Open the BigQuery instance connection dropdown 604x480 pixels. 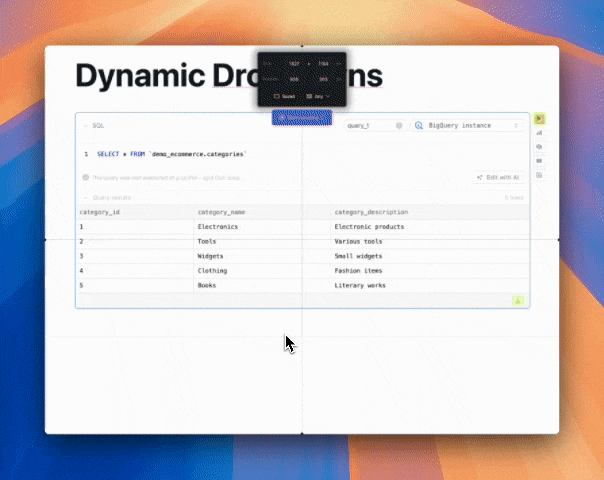coord(468,126)
